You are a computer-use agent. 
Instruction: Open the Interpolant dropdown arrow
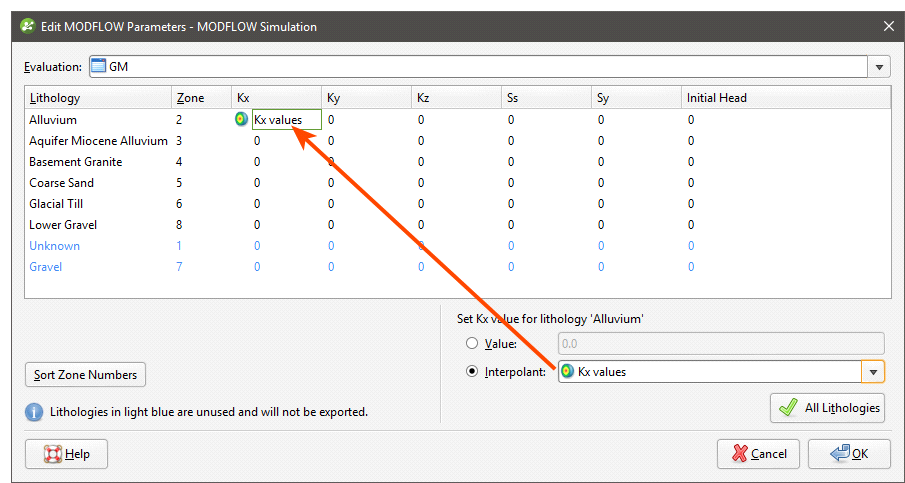point(873,372)
